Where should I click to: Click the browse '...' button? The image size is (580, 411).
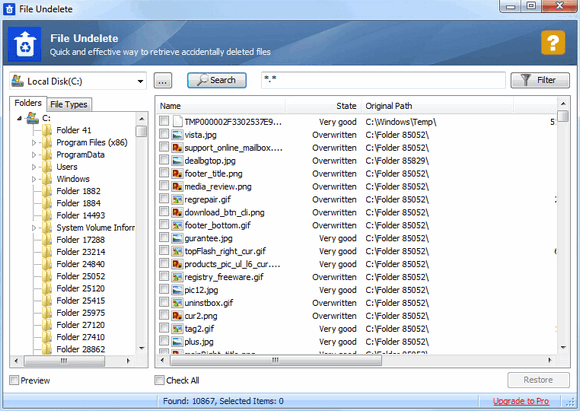pos(163,81)
